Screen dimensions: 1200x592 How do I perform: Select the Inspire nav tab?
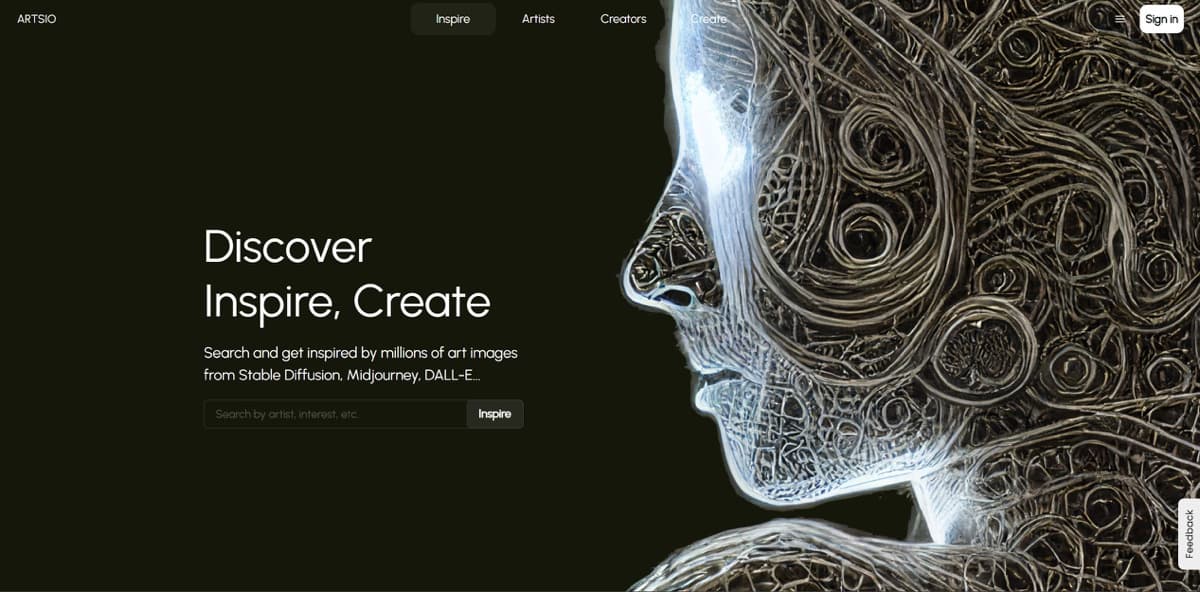(x=453, y=19)
